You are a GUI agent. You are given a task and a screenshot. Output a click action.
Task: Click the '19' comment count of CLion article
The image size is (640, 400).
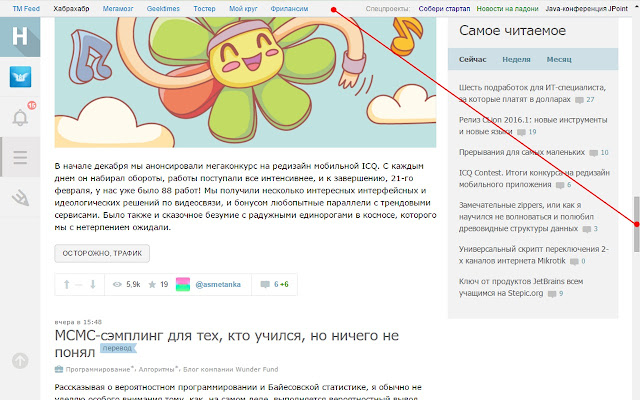[x=532, y=132]
